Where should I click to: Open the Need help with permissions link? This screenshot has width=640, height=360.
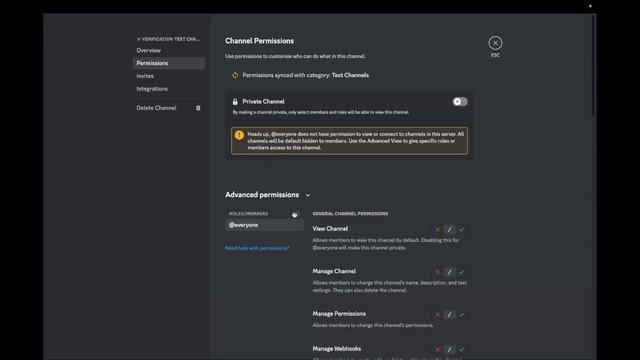(x=257, y=248)
